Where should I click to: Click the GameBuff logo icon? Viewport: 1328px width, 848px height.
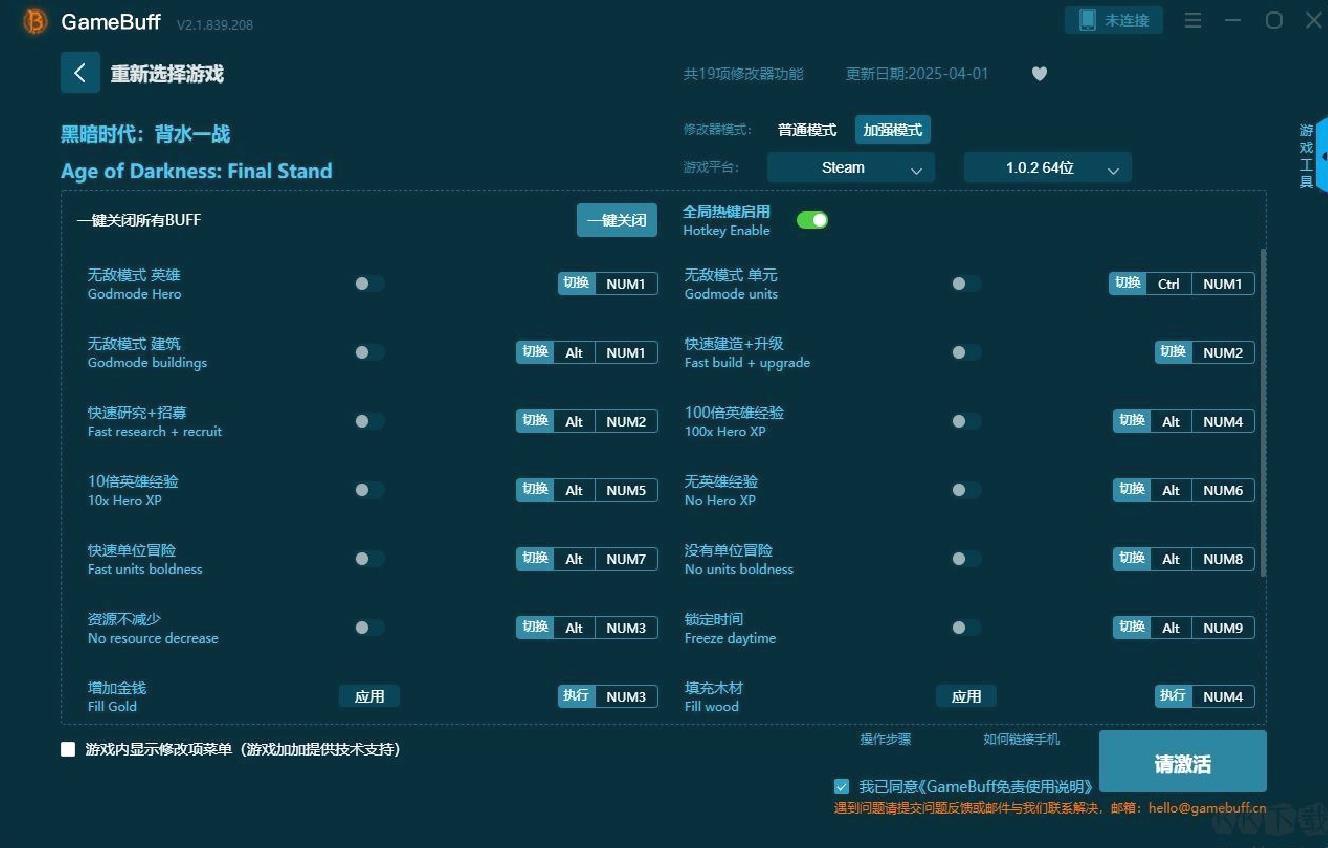tap(35, 22)
